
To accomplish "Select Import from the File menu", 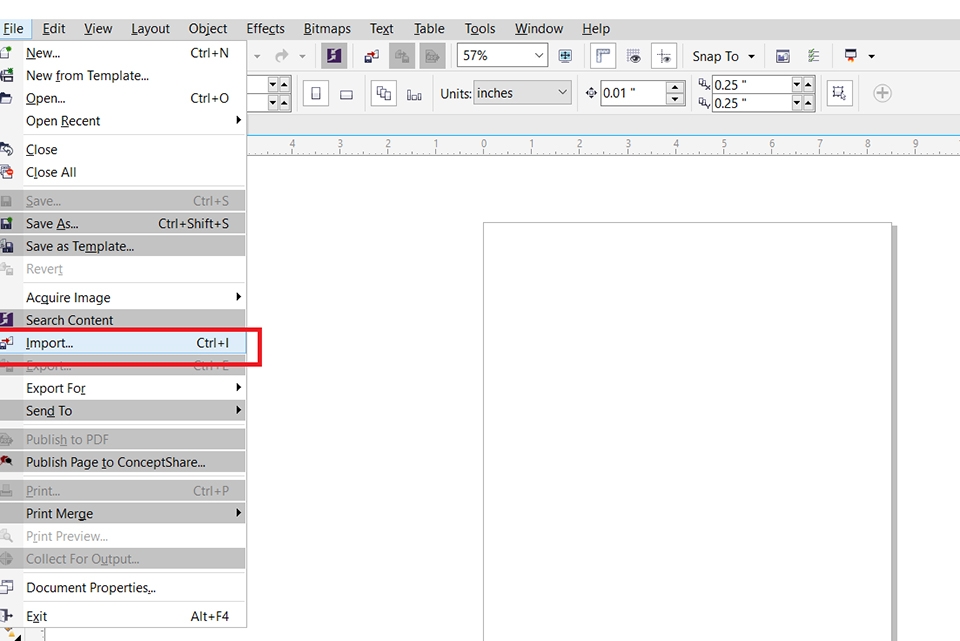I will (52, 343).
